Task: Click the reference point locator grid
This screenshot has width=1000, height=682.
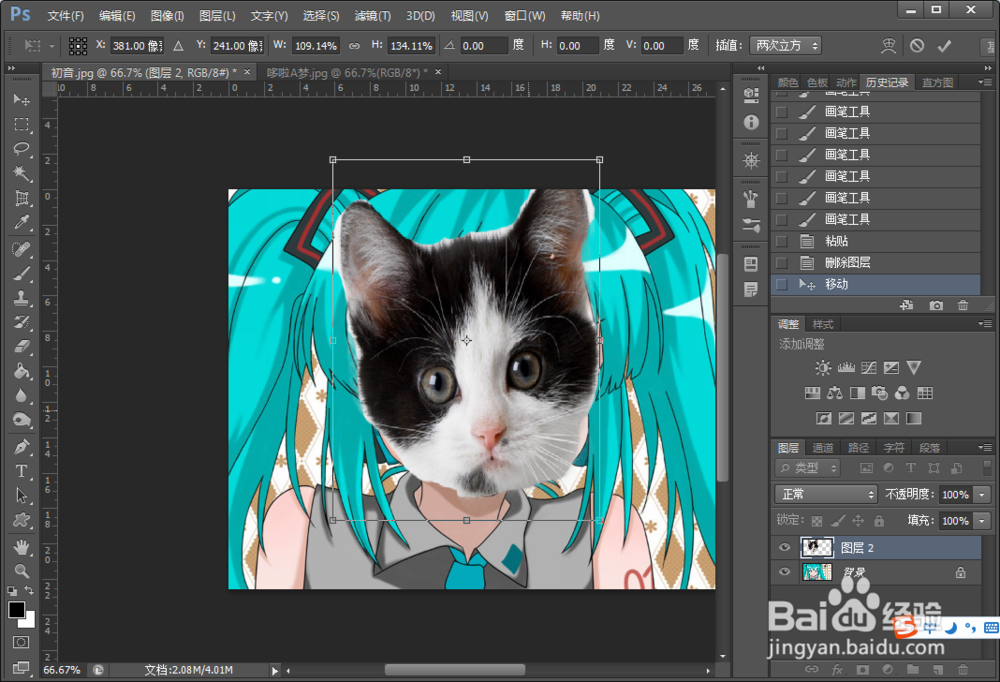Action: coord(78,45)
